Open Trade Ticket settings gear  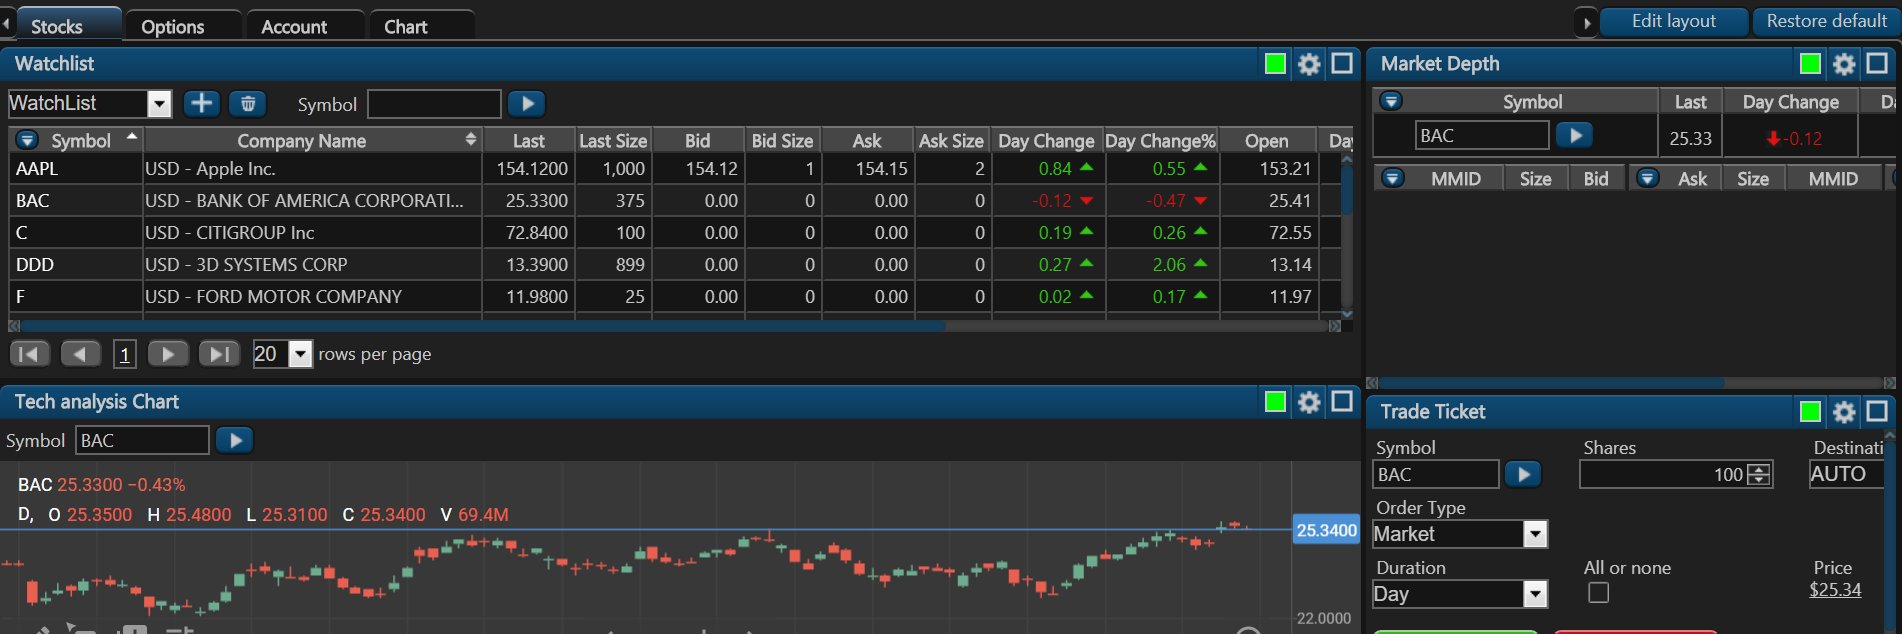[x=1844, y=412]
